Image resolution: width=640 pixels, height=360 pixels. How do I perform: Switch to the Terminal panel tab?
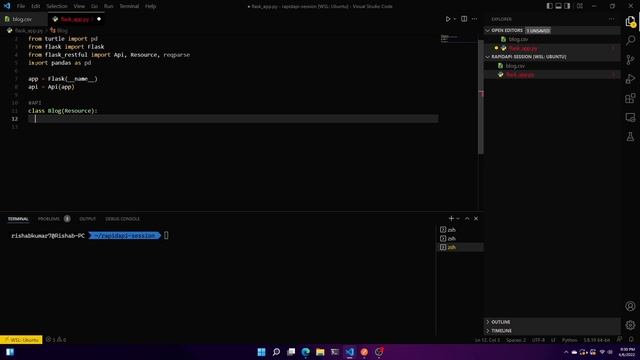click(x=18, y=219)
